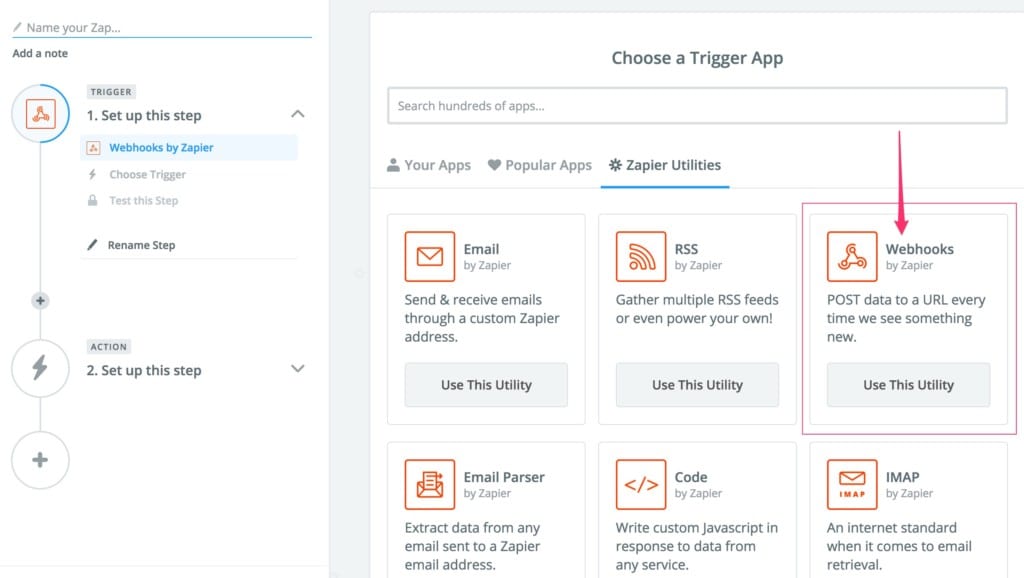This screenshot has width=1024, height=578.
Task: Use the Email utility button
Action: [x=486, y=385]
